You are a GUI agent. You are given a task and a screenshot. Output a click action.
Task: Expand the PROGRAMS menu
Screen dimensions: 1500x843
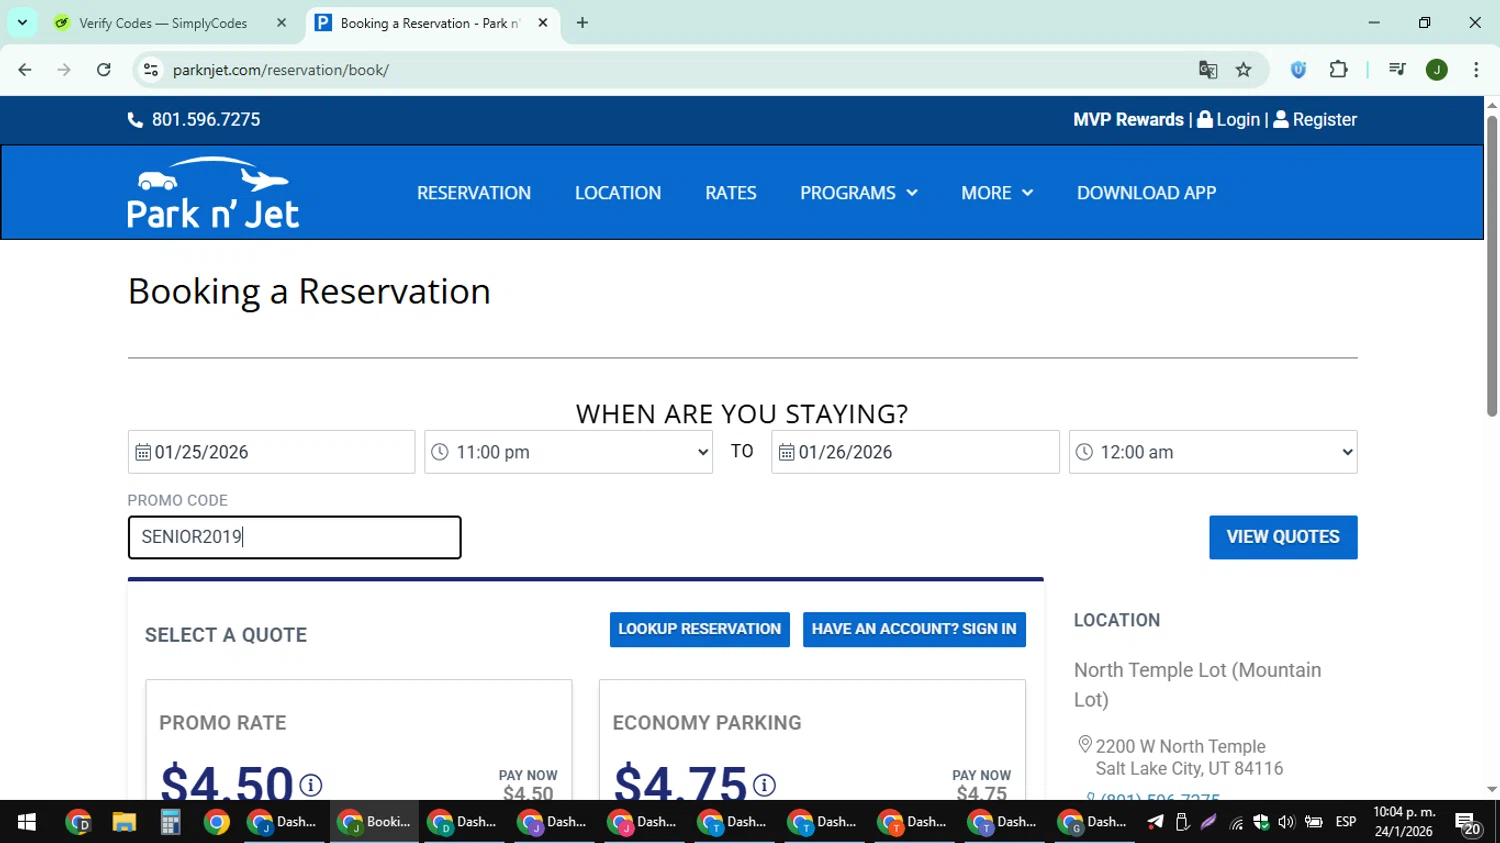click(859, 193)
